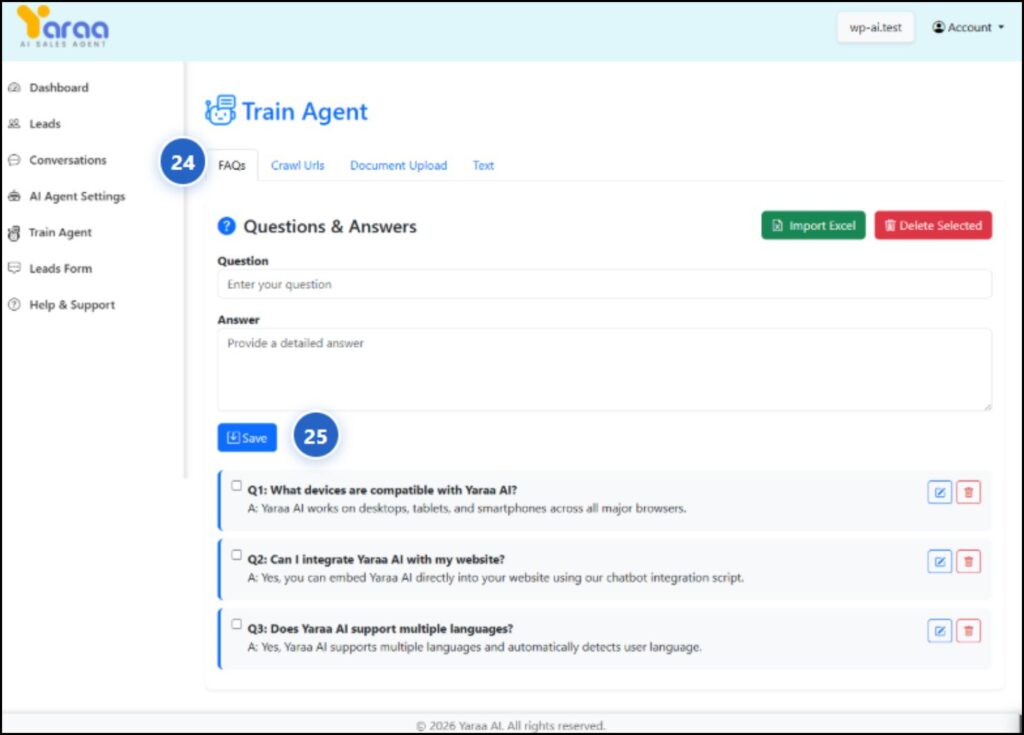This screenshot has width=1024, height=735.
Task: Click the answer about desktops, tablets, and smartphones
Action: pyautogui.click(x=467, y=508)
